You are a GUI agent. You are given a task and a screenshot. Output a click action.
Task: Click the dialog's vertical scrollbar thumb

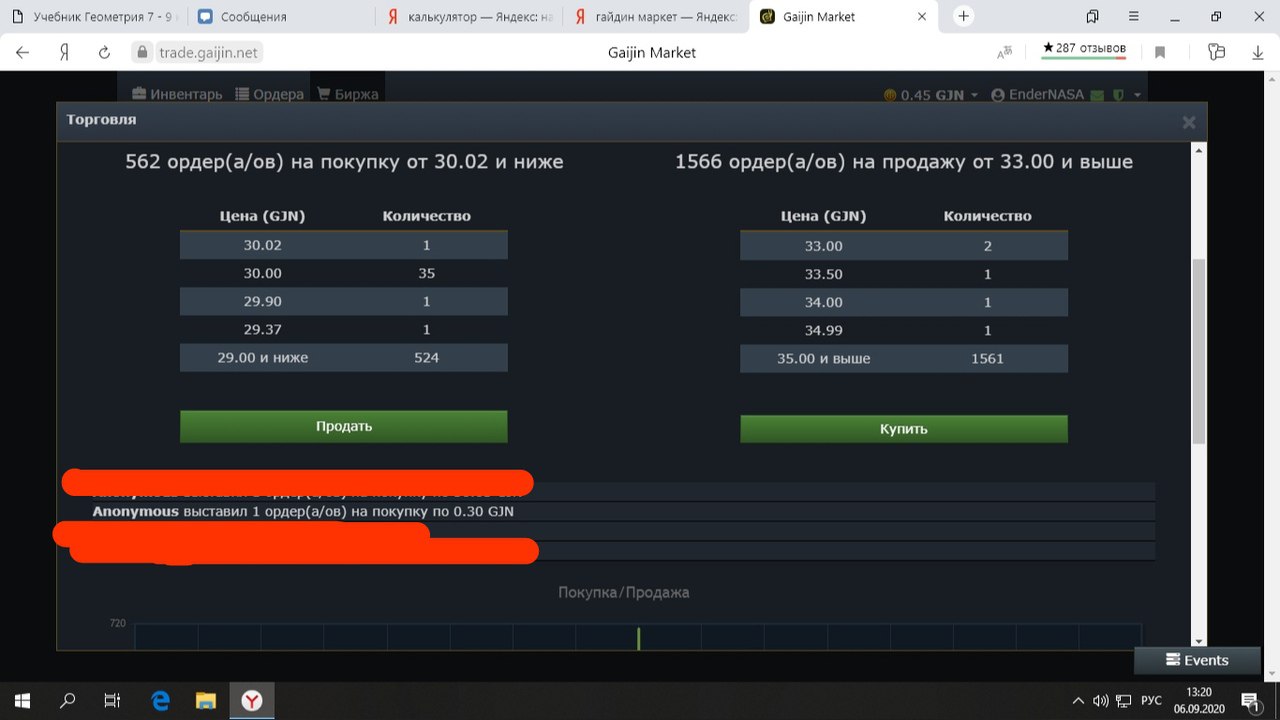click(x=1199, y=351)
